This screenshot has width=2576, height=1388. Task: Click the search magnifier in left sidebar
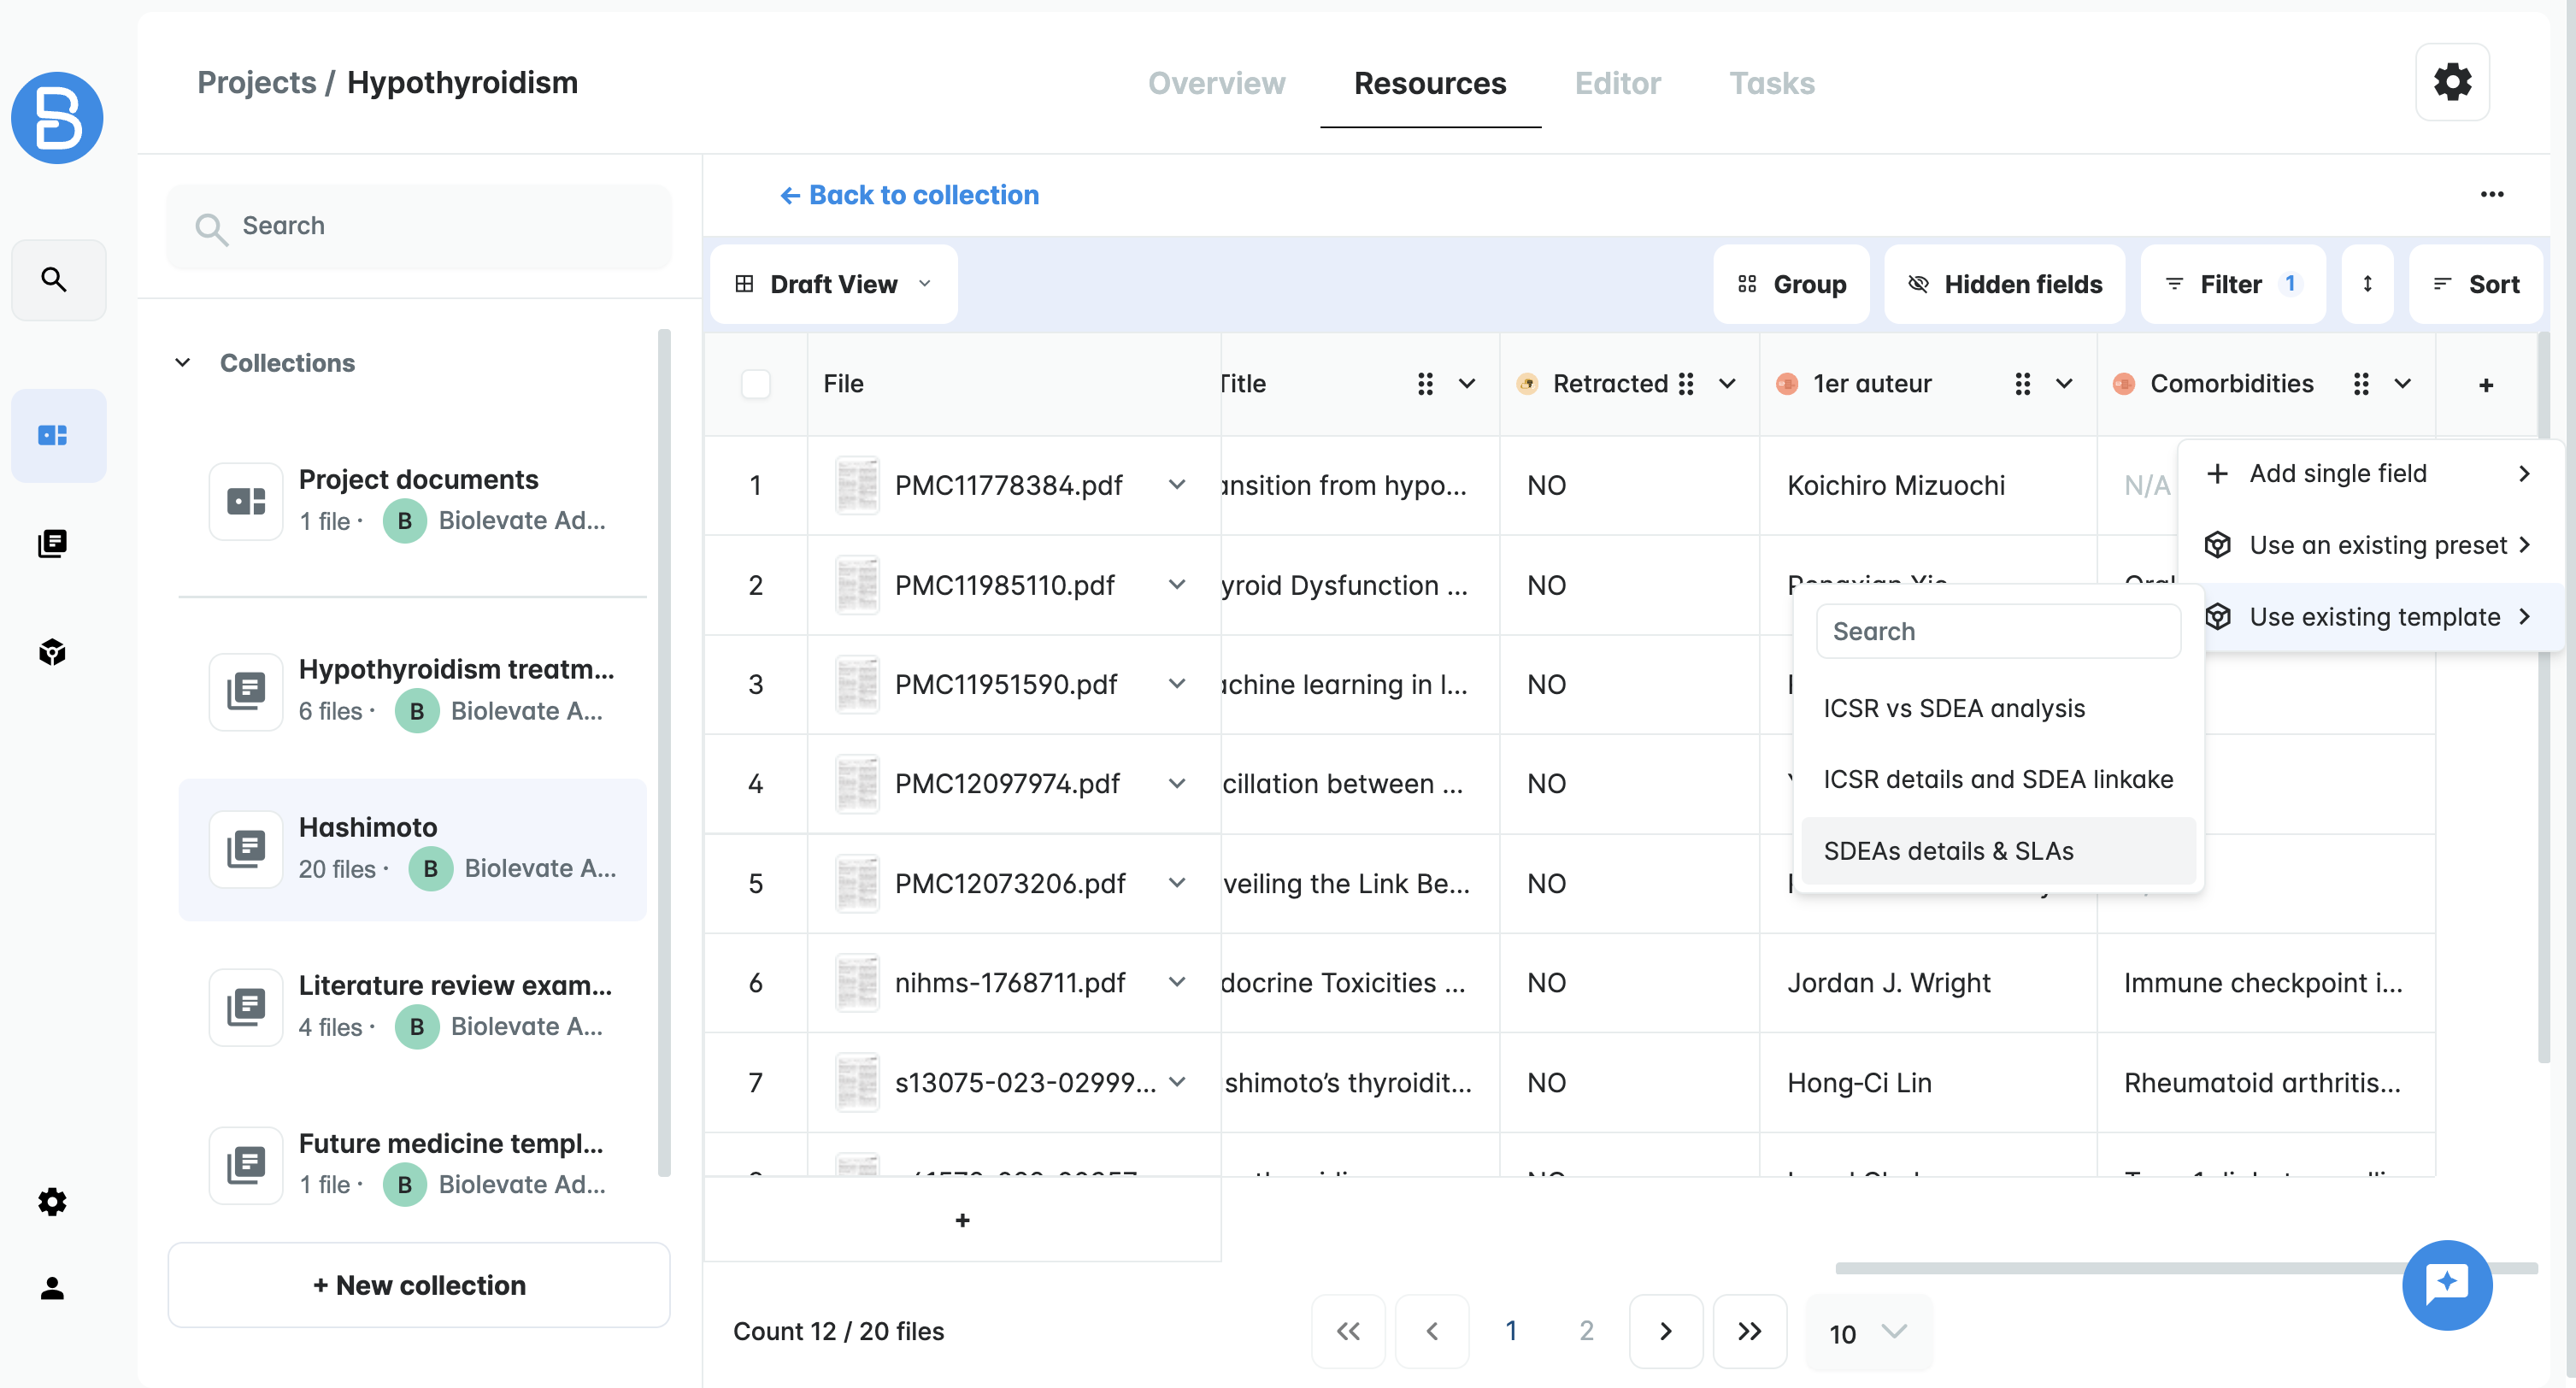click(55, 280)
